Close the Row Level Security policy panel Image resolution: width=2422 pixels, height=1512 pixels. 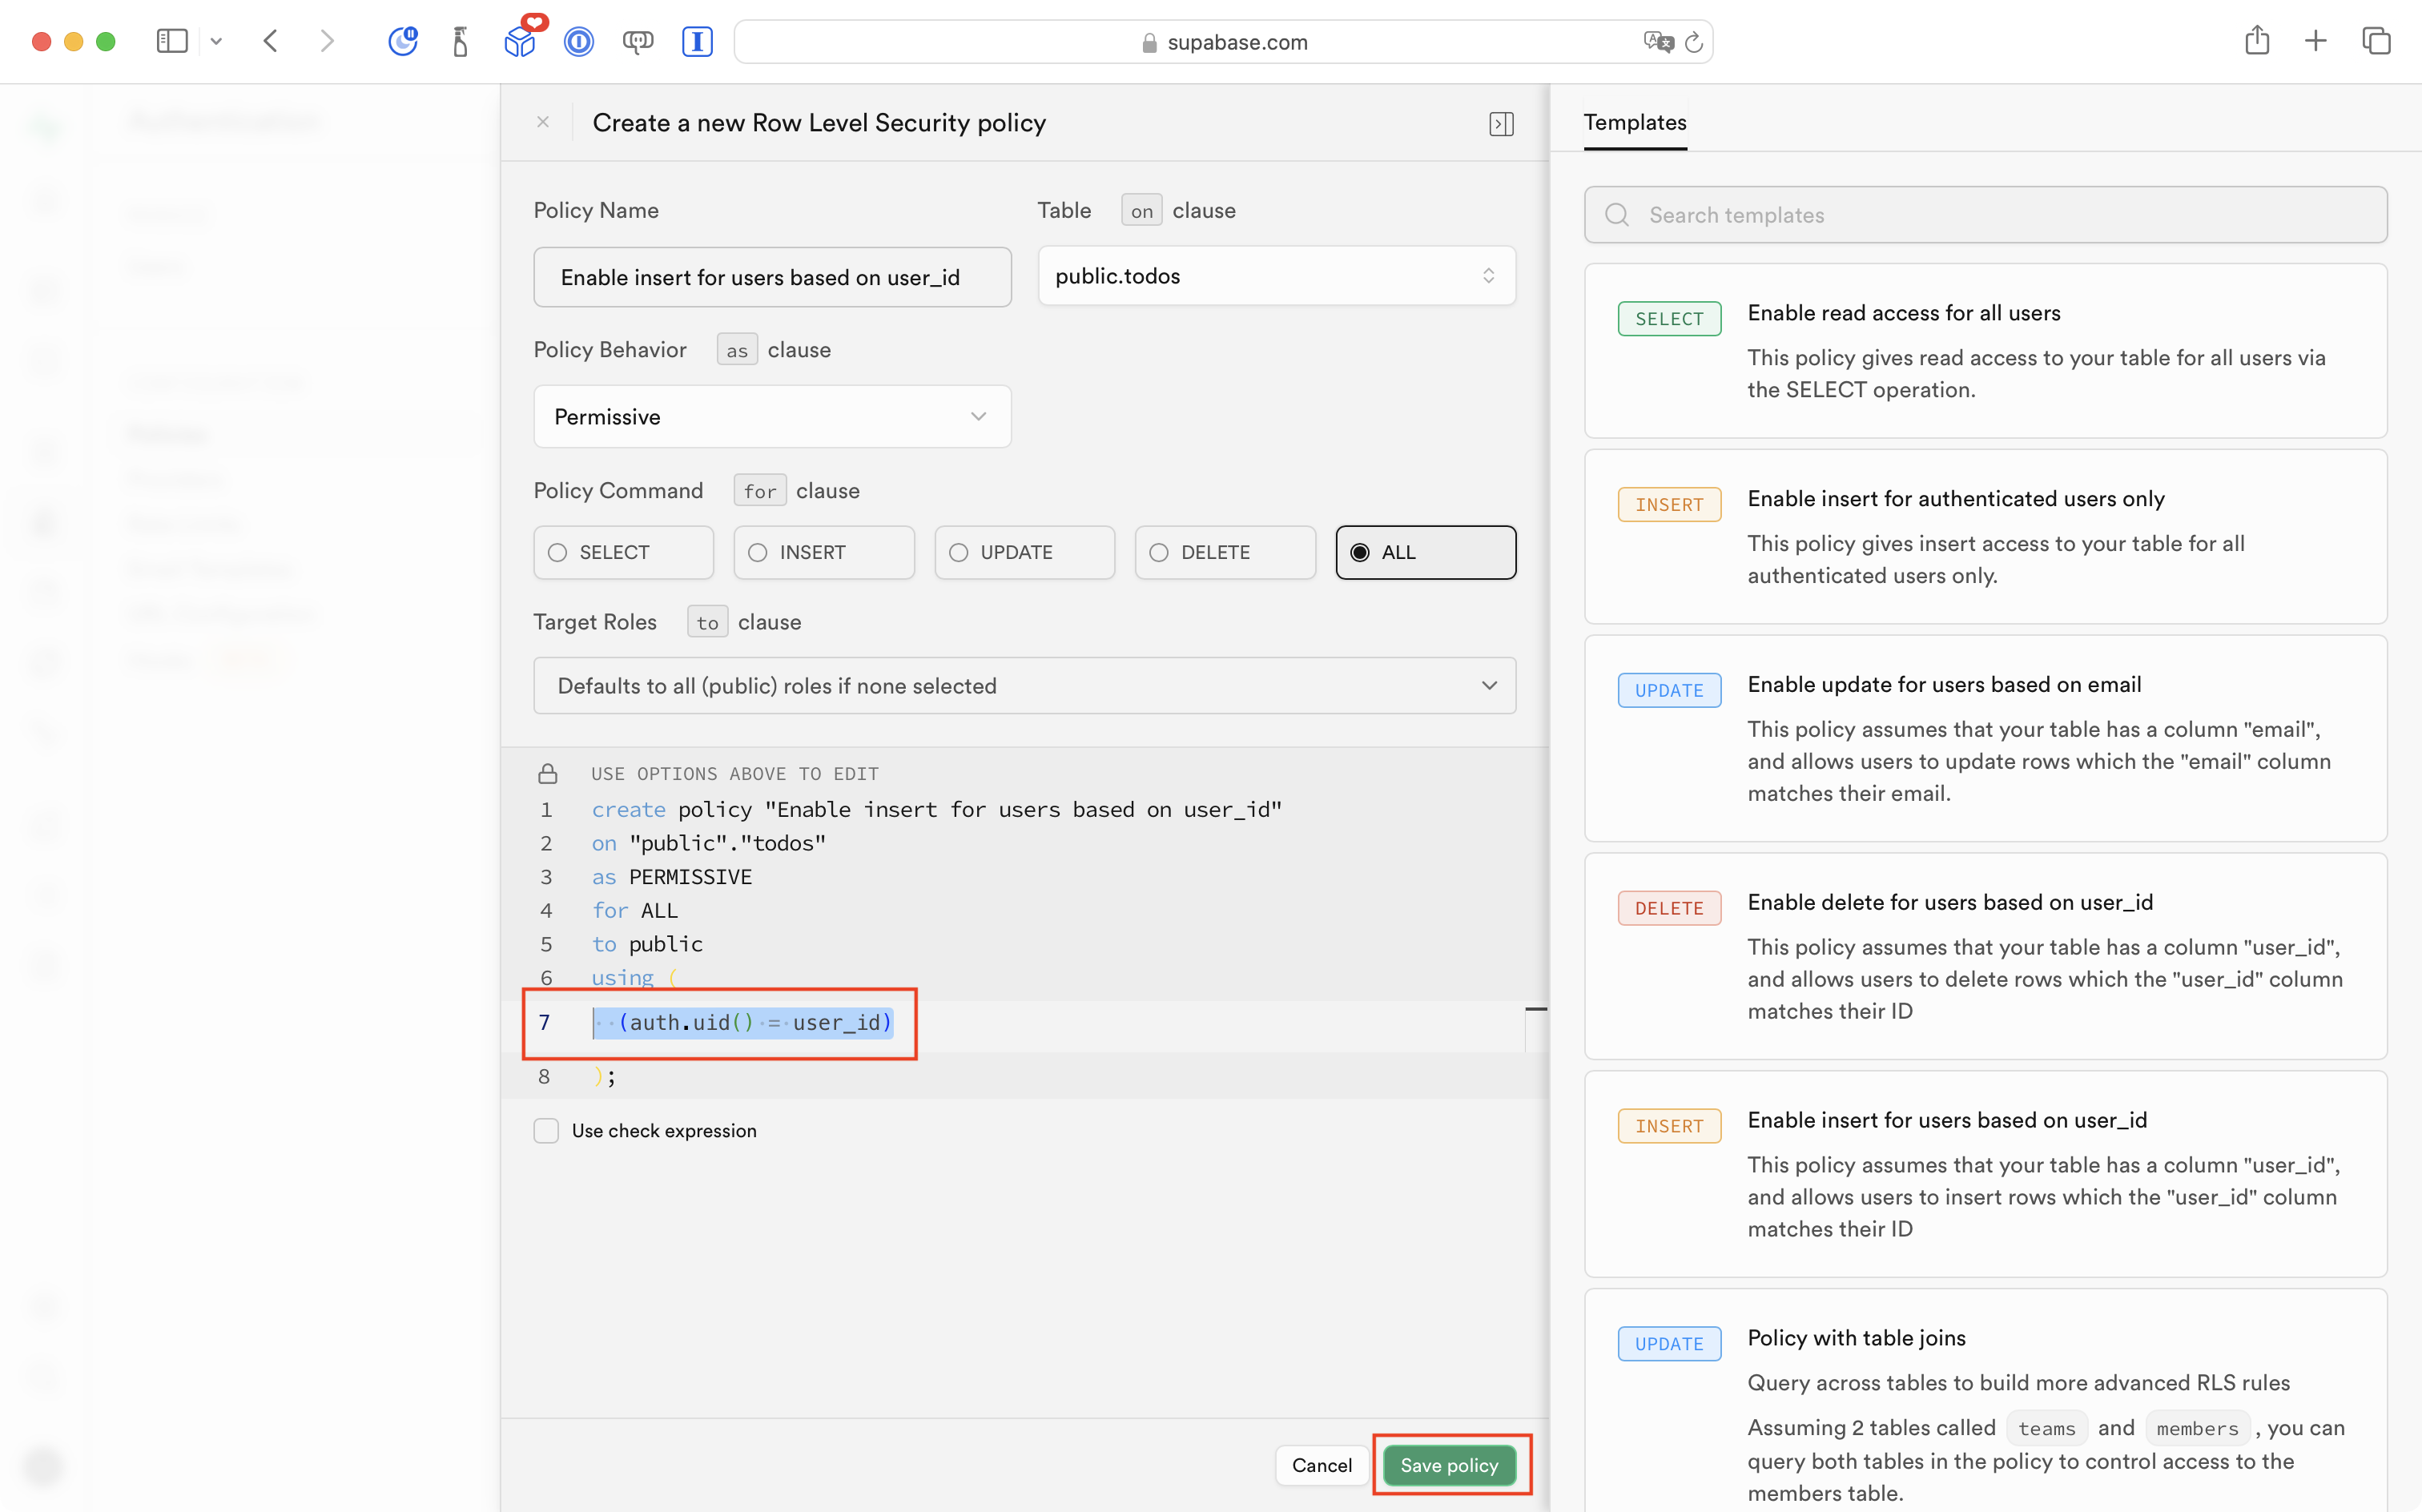(543, 122)
